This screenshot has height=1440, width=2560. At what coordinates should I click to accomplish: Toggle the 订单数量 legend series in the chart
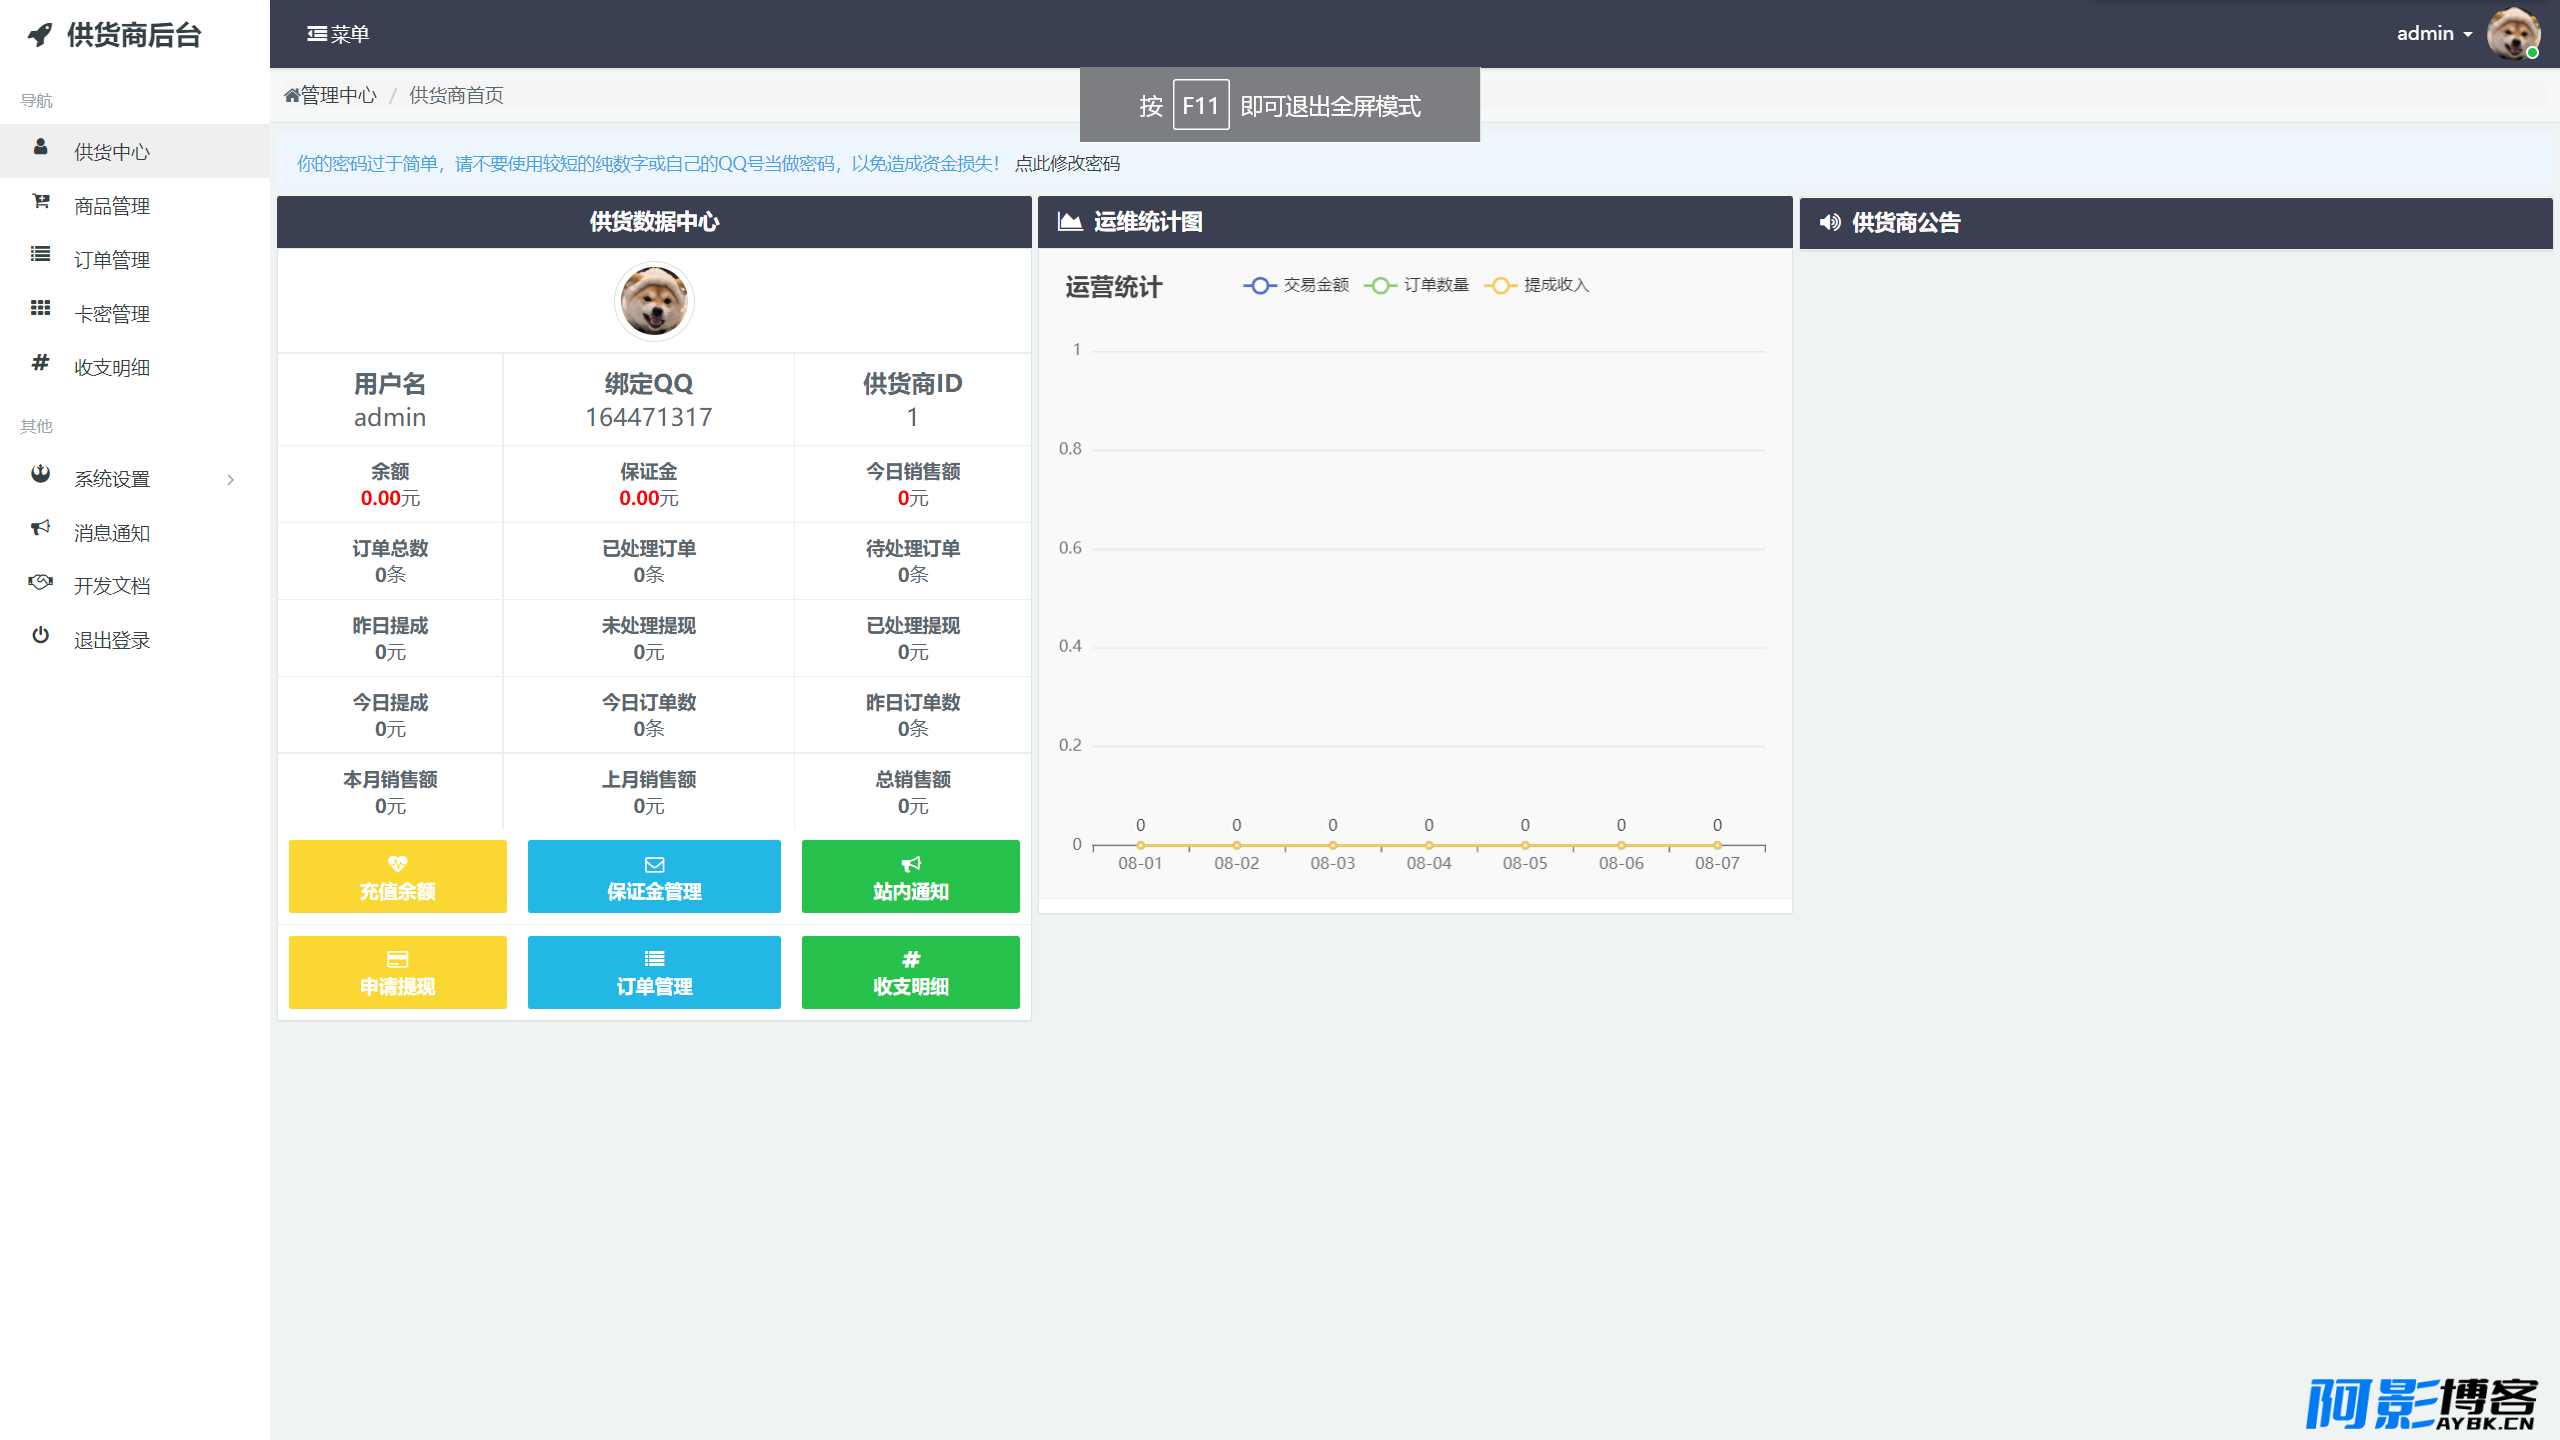(1416, 286)
